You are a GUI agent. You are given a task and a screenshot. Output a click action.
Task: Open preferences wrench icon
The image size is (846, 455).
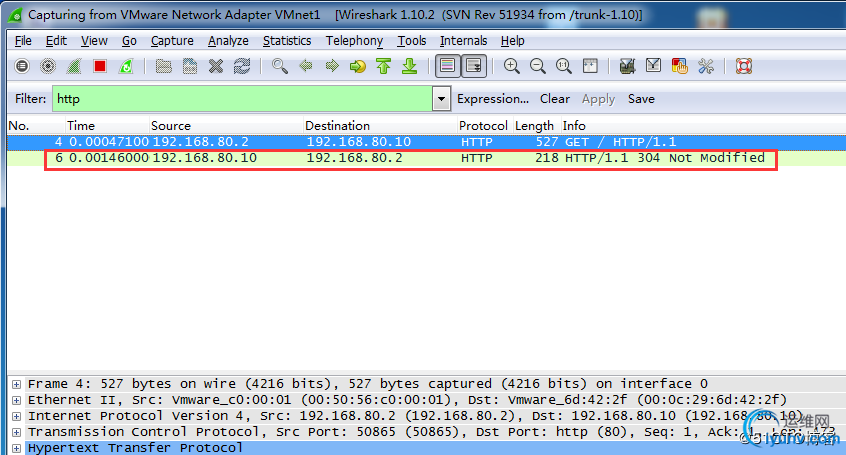coord(706,66)
